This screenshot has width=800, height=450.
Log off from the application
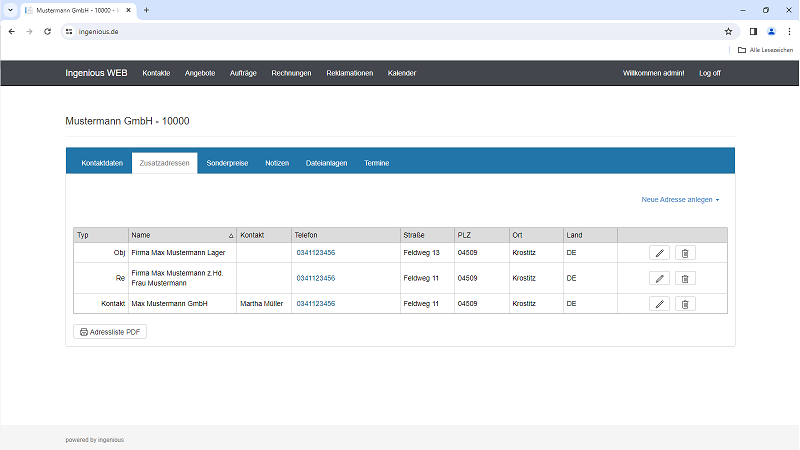pyautogui.click(x=710, y=73)
